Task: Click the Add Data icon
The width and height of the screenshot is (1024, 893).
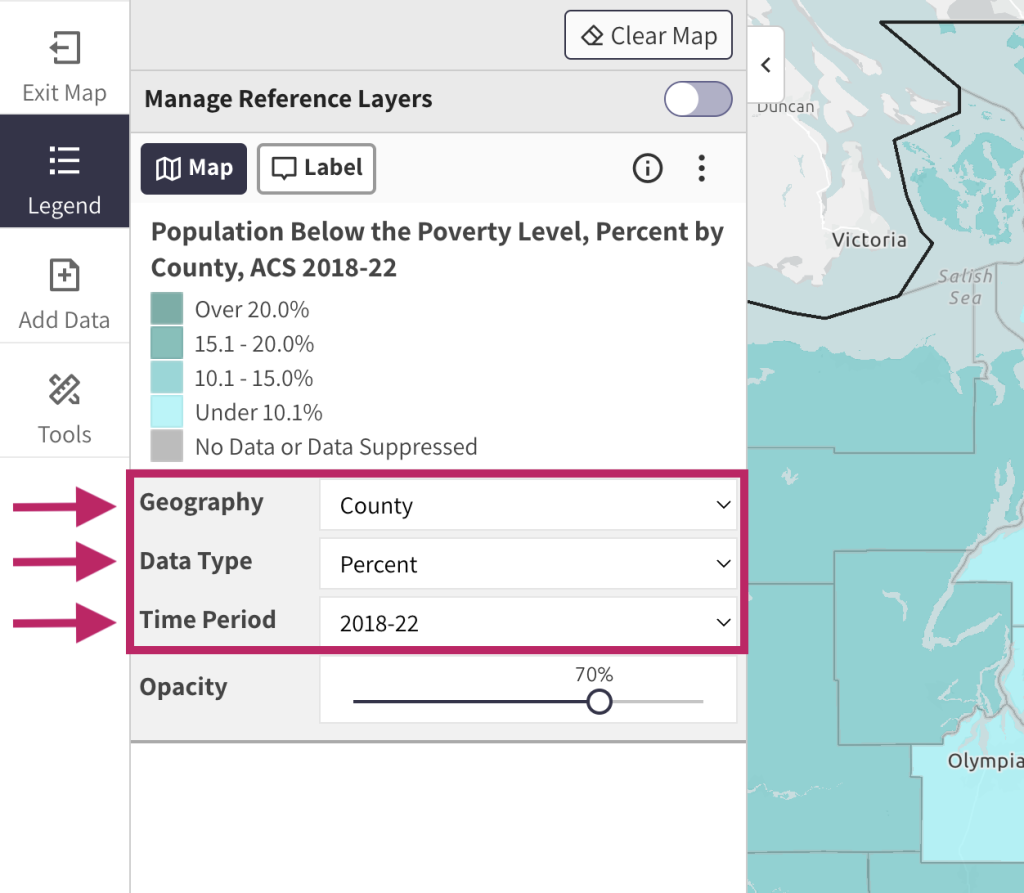Action: (x=64, y=275)
